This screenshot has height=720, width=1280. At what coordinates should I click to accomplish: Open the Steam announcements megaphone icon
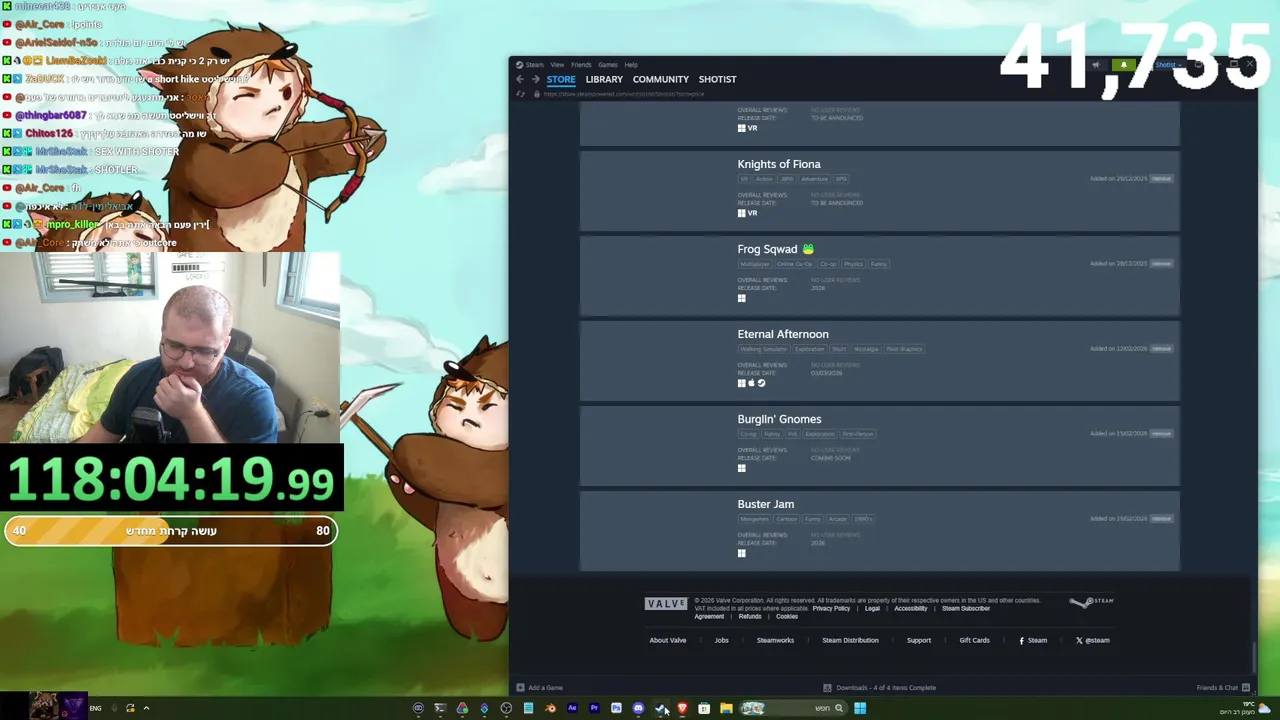[1096, 65]
